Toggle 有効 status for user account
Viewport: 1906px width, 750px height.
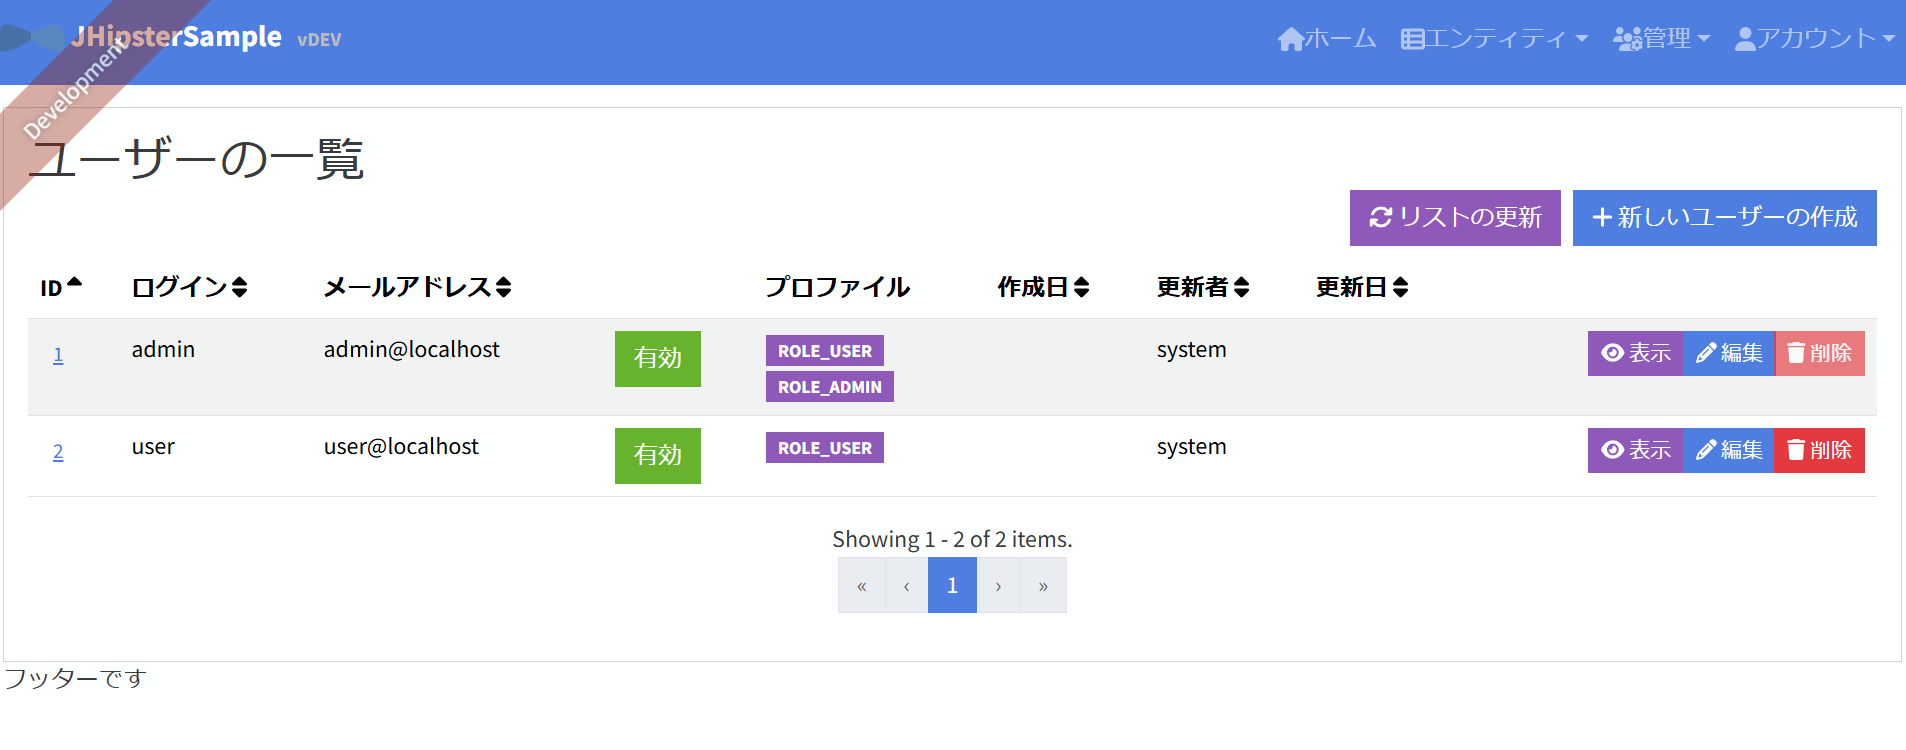(x=657, y=455)
